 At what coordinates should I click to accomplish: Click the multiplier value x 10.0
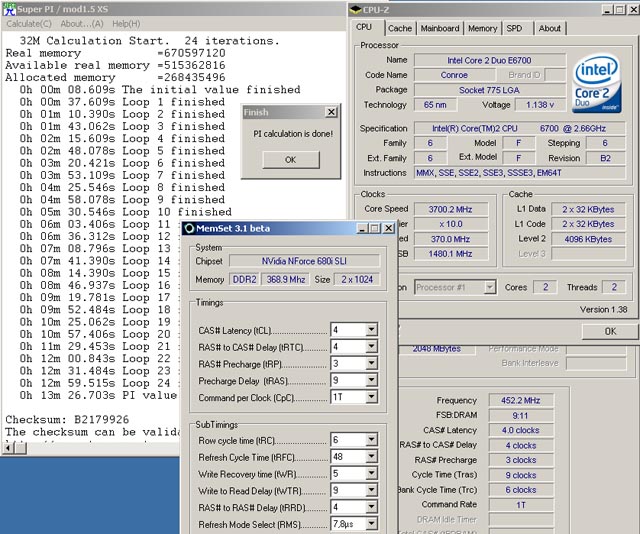451,224
